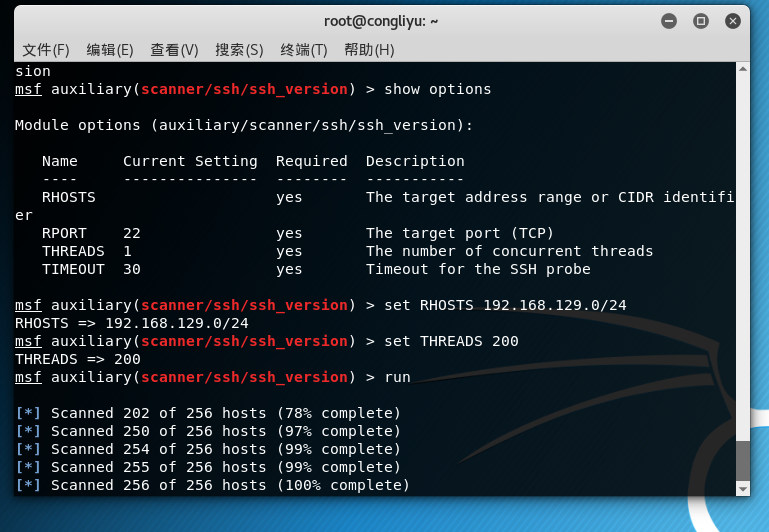Click the 'run' command text

click(x=397, y=377)
